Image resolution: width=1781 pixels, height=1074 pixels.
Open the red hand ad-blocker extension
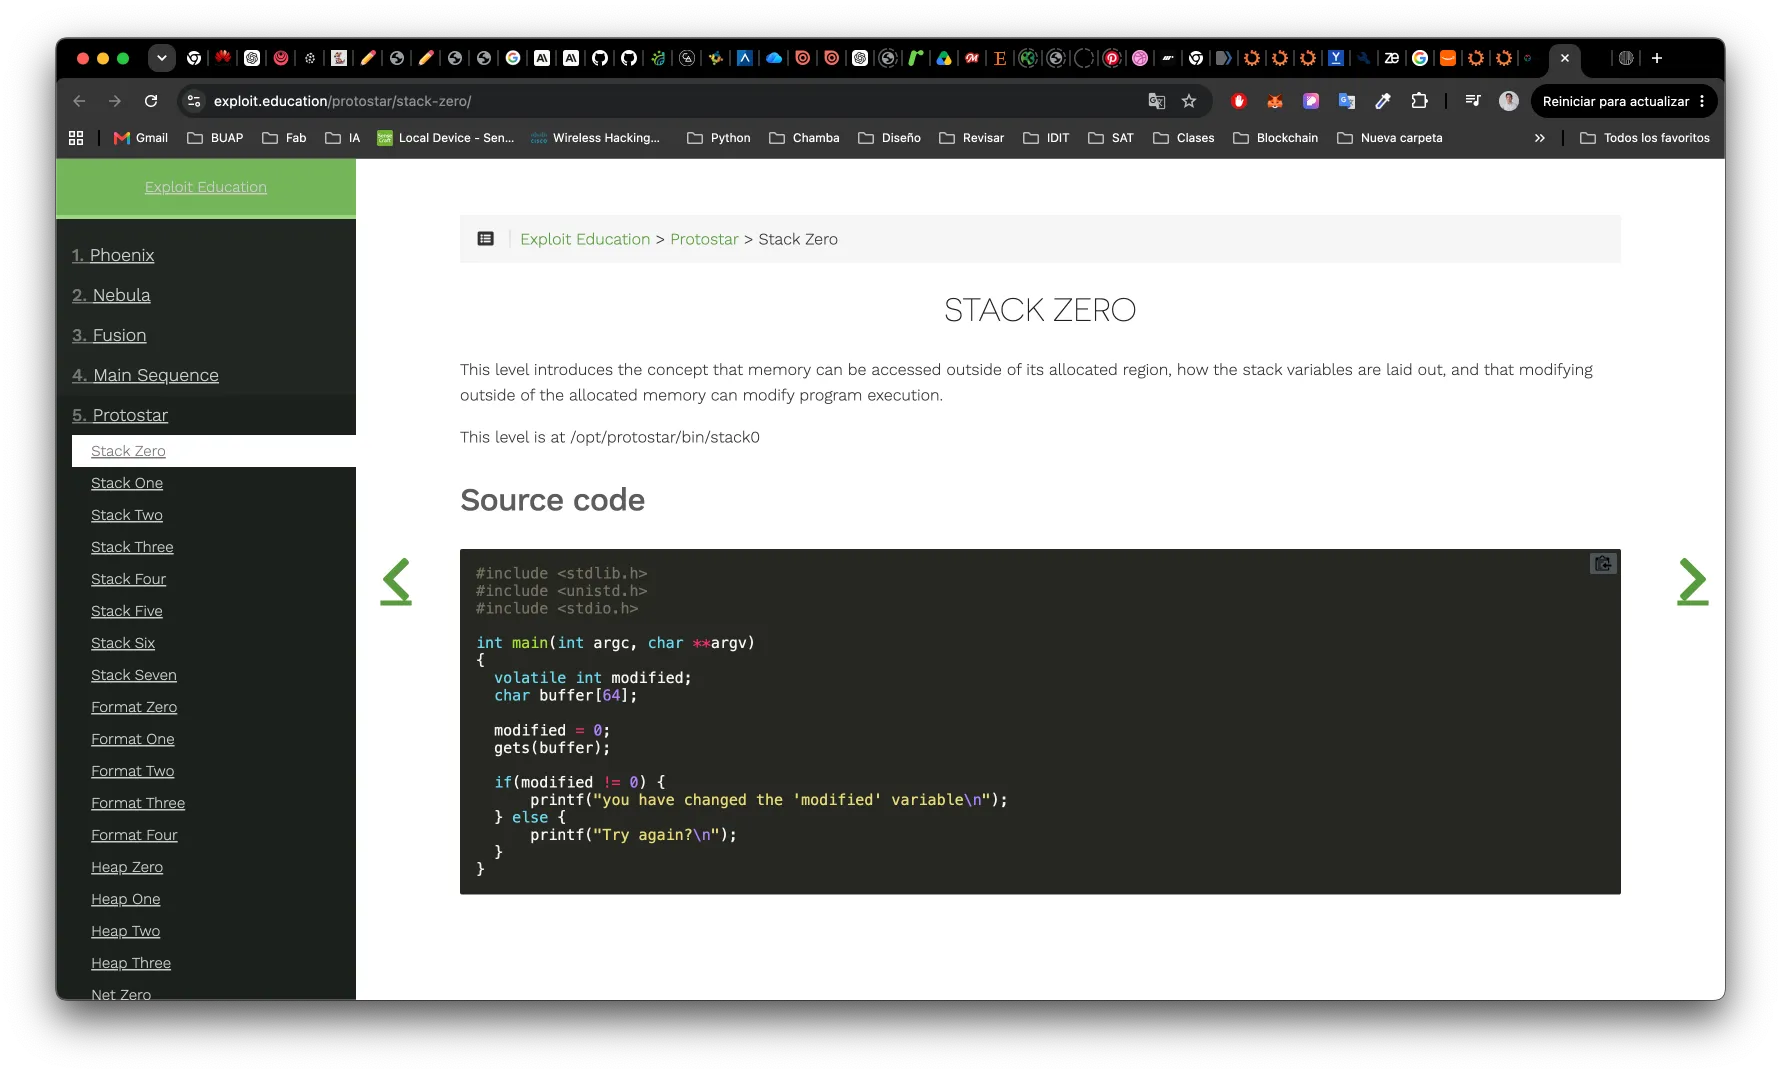(1239, 101)
